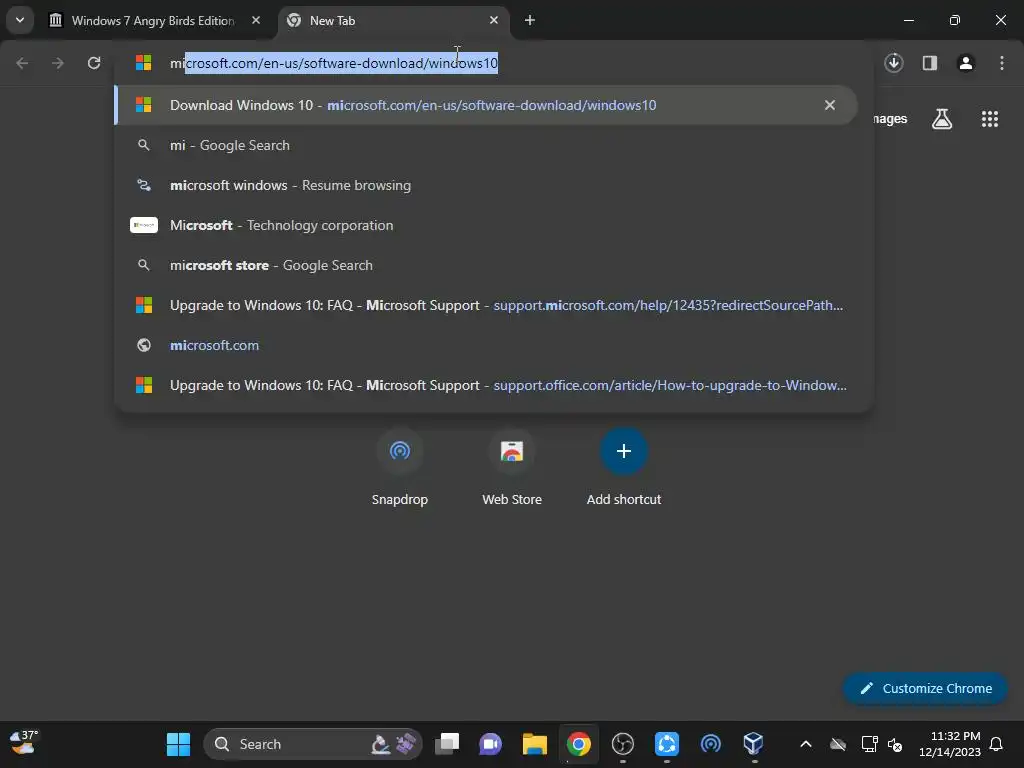Go forward with the forward arrow
The width and height of the screenshot is (1024, 768).
tap(58, 63)
